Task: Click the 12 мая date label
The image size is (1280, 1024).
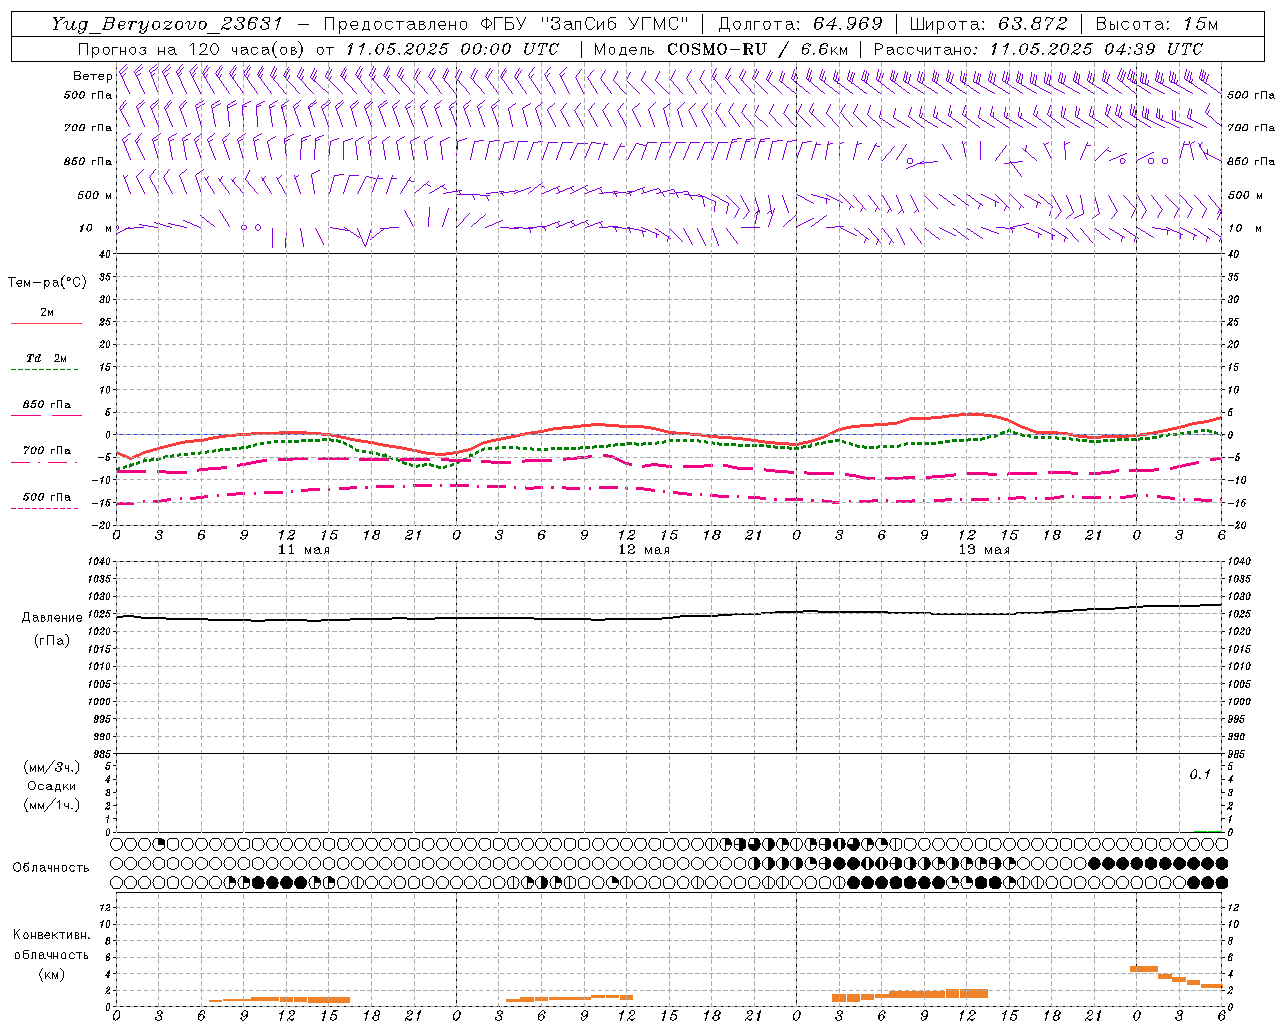Action: coord(643,550)
